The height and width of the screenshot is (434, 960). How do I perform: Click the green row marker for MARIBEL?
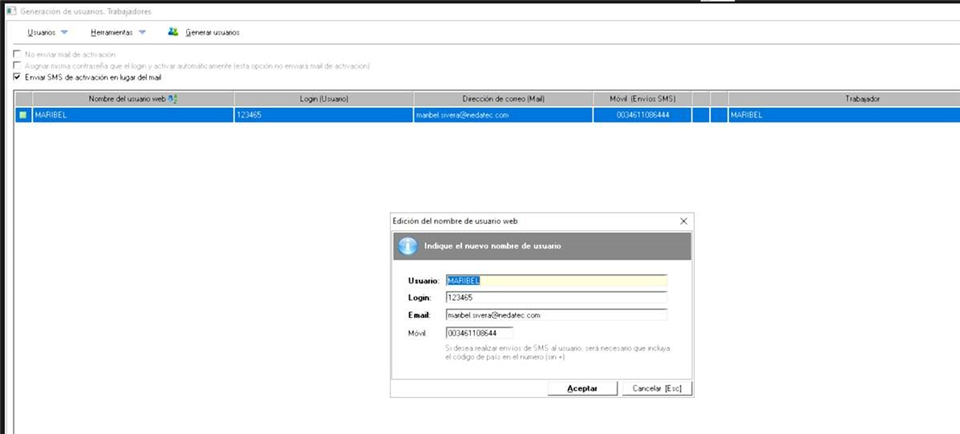tap(23, 116)
